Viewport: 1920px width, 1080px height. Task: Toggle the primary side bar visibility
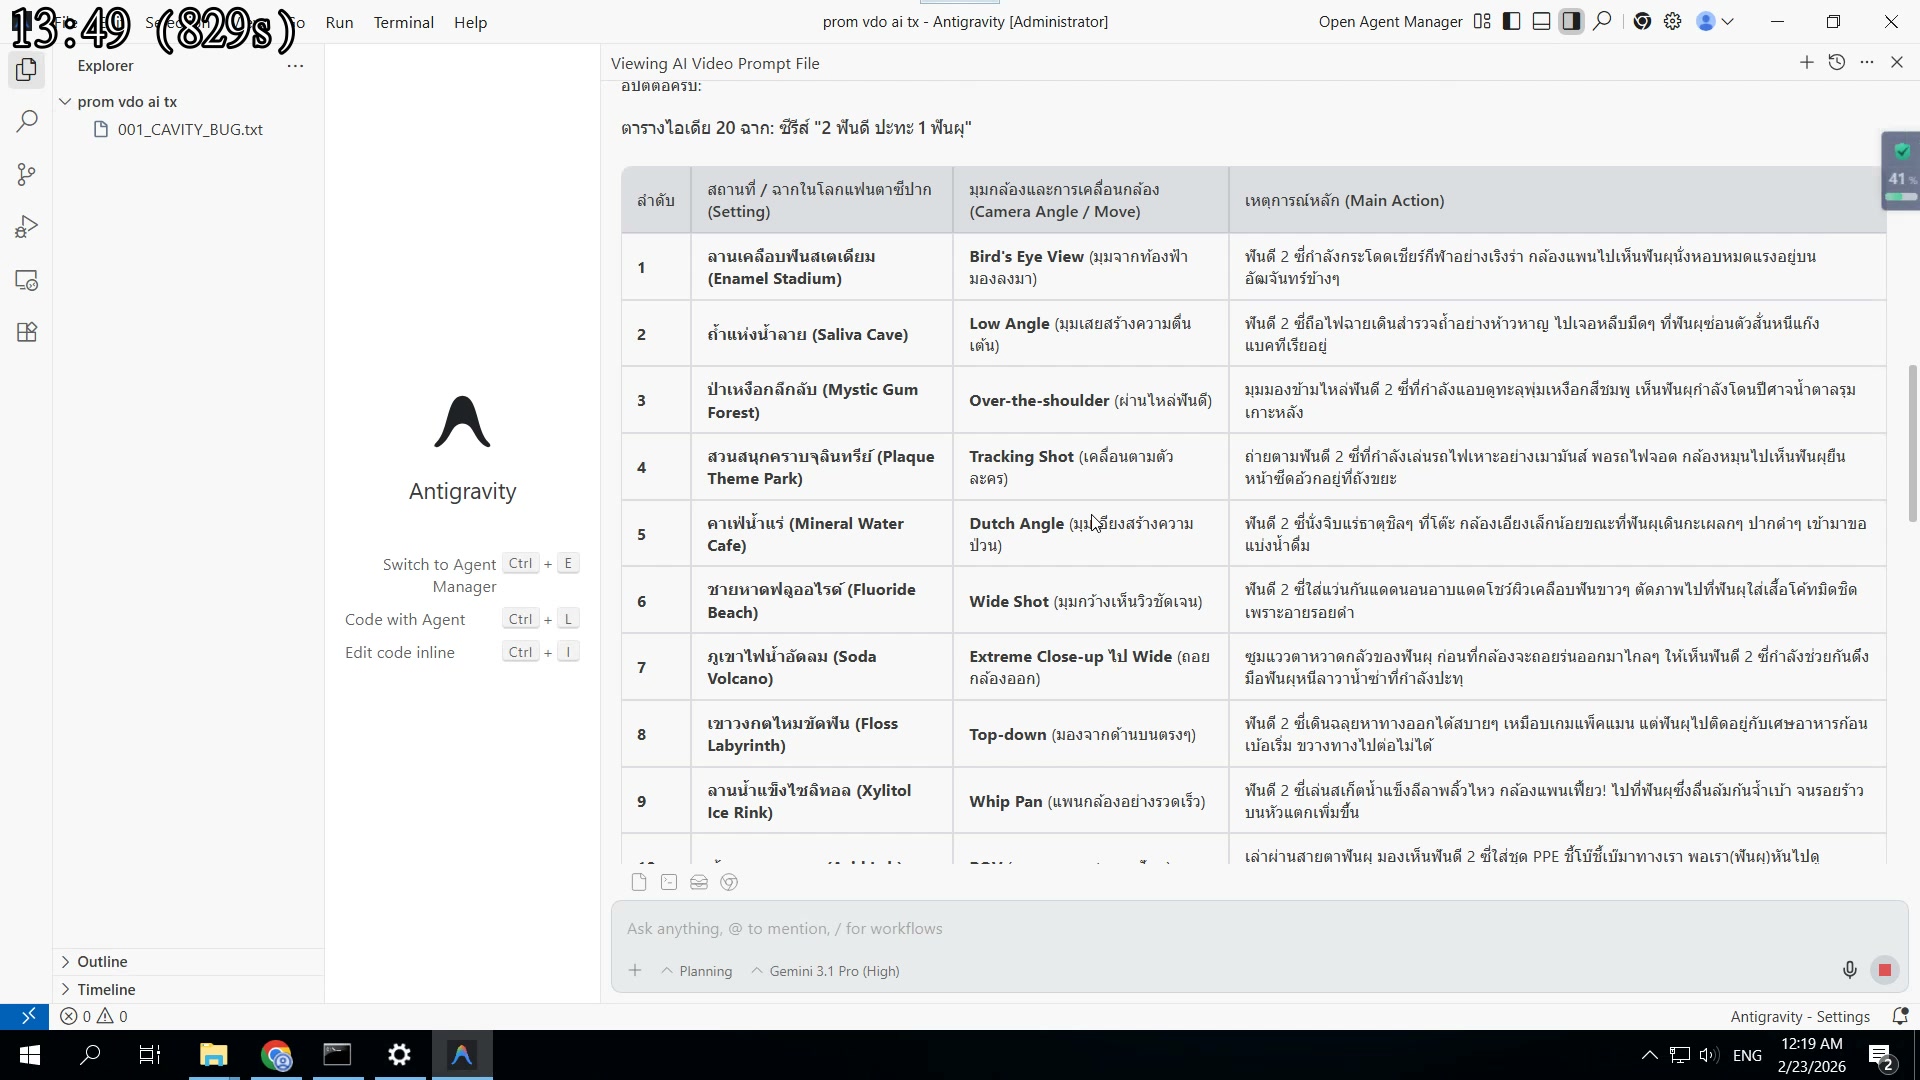point(1512,22)
